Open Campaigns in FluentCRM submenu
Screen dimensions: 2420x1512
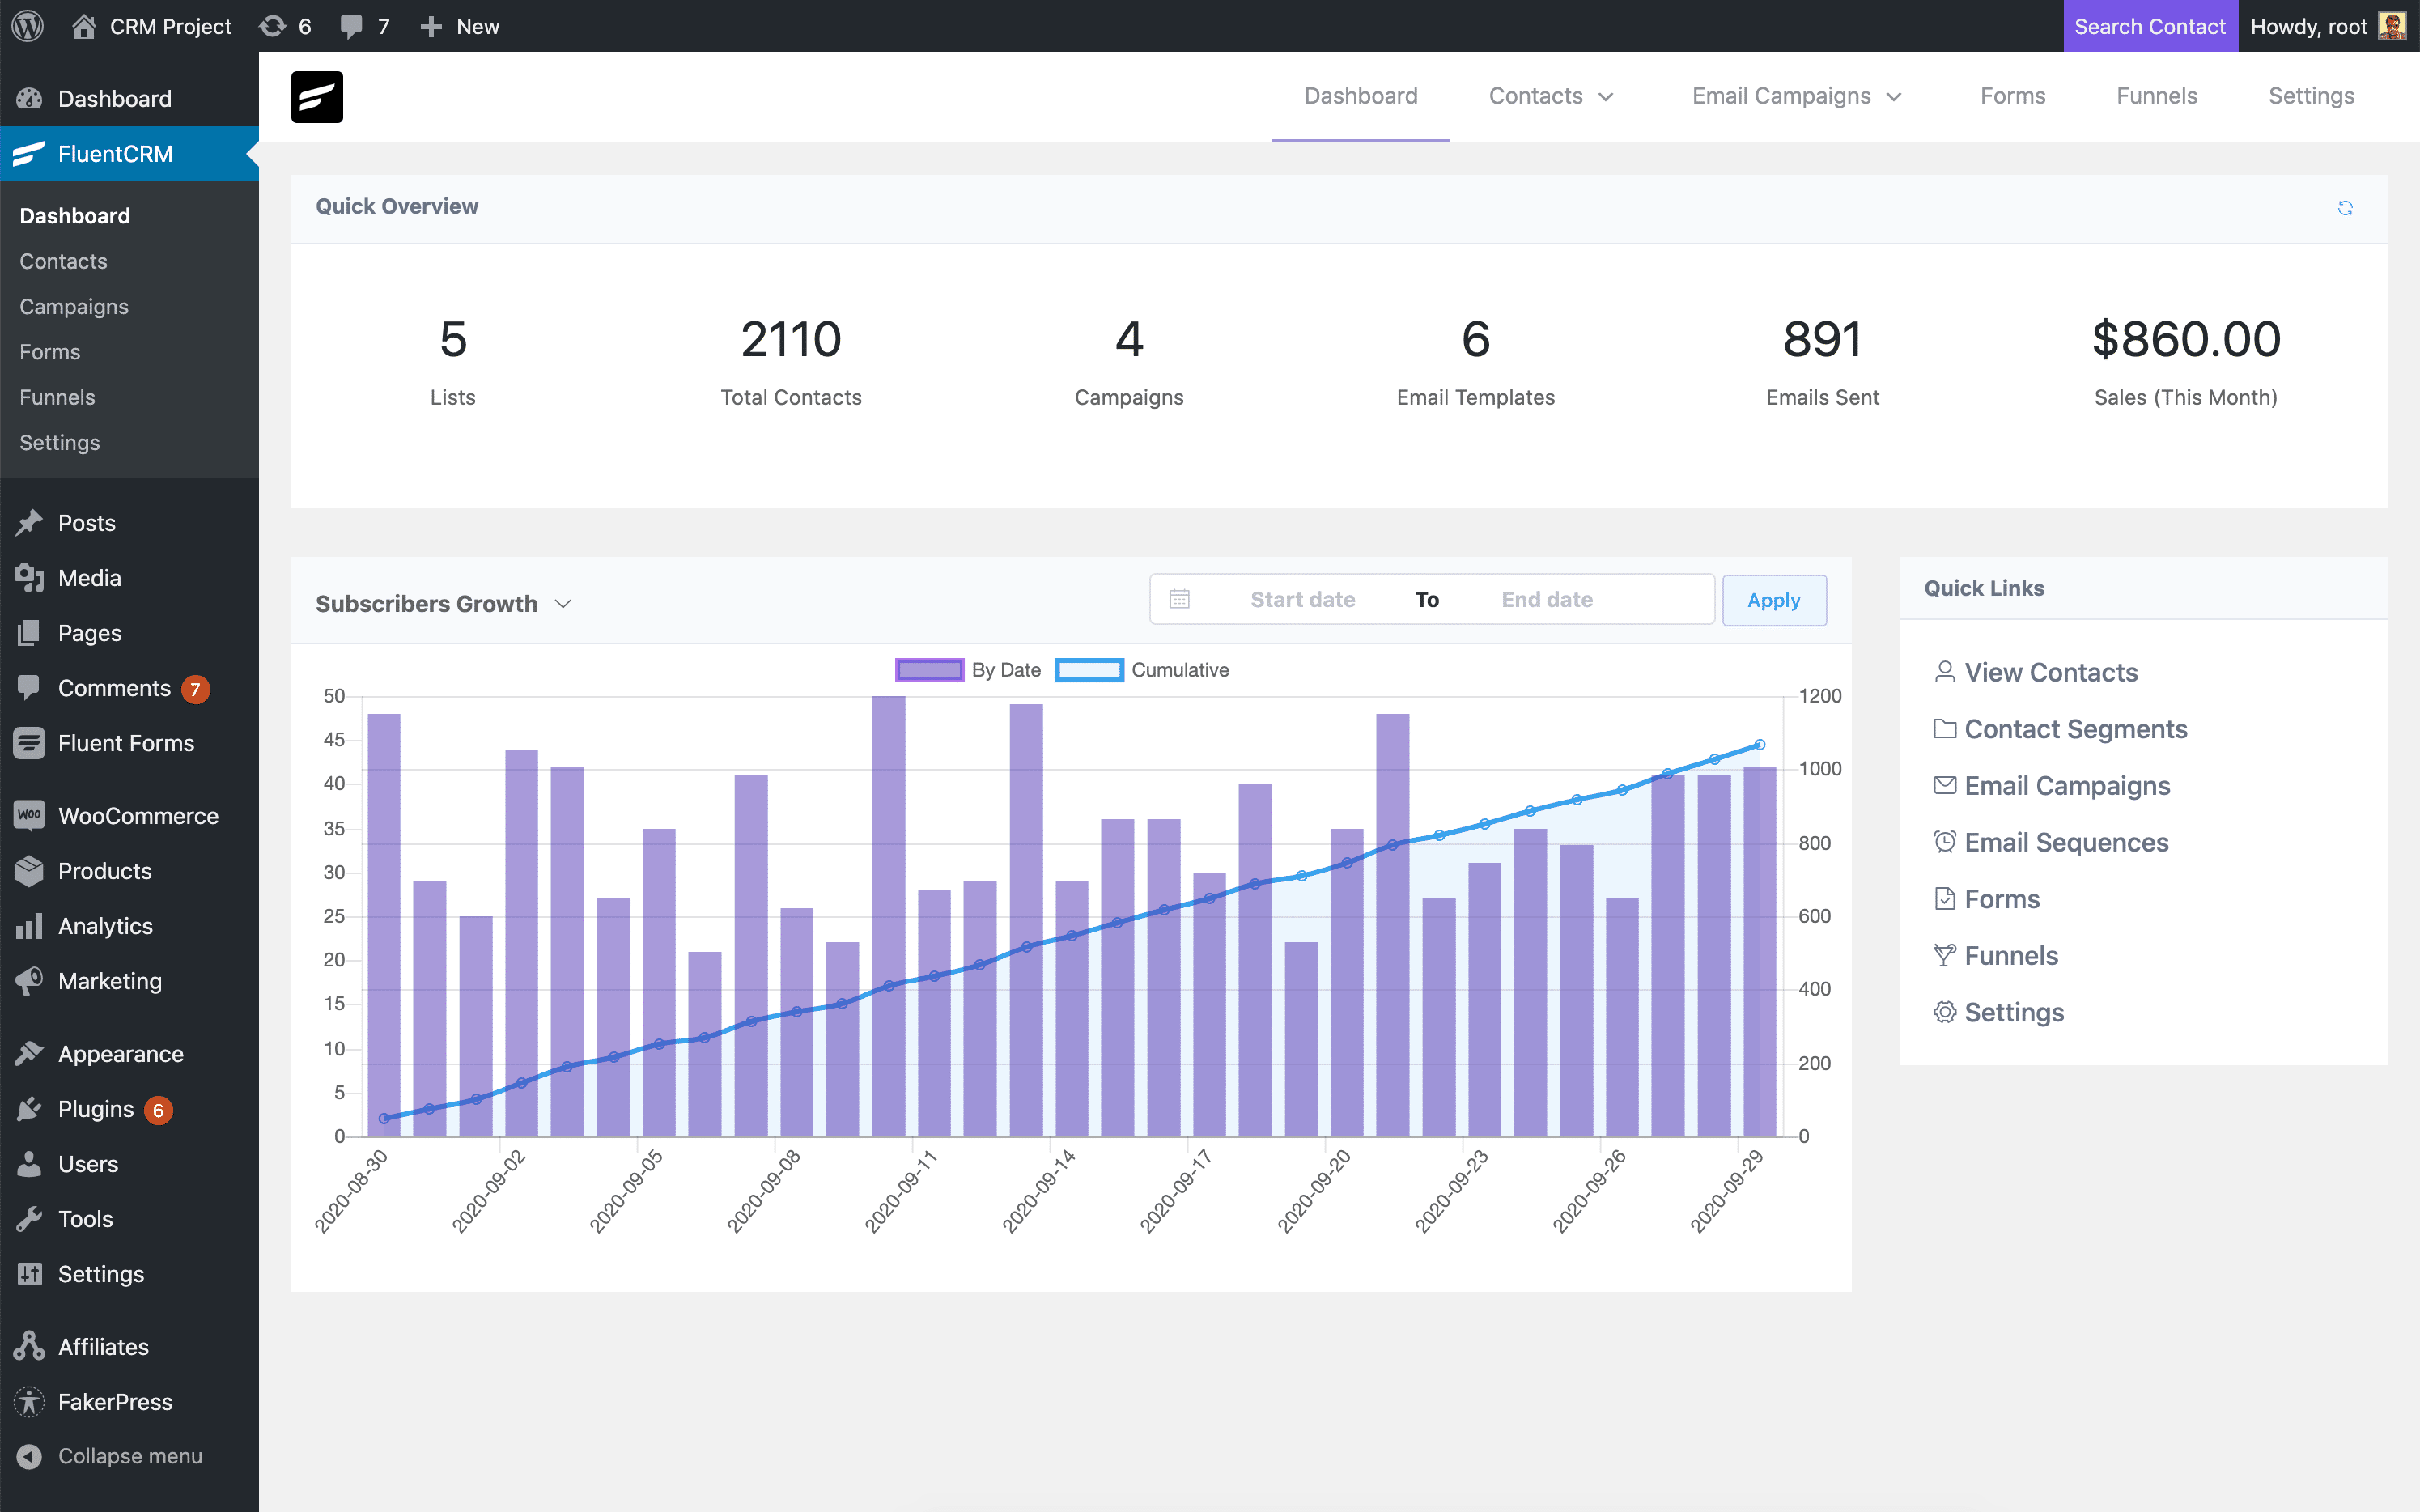tap(74, 307)
